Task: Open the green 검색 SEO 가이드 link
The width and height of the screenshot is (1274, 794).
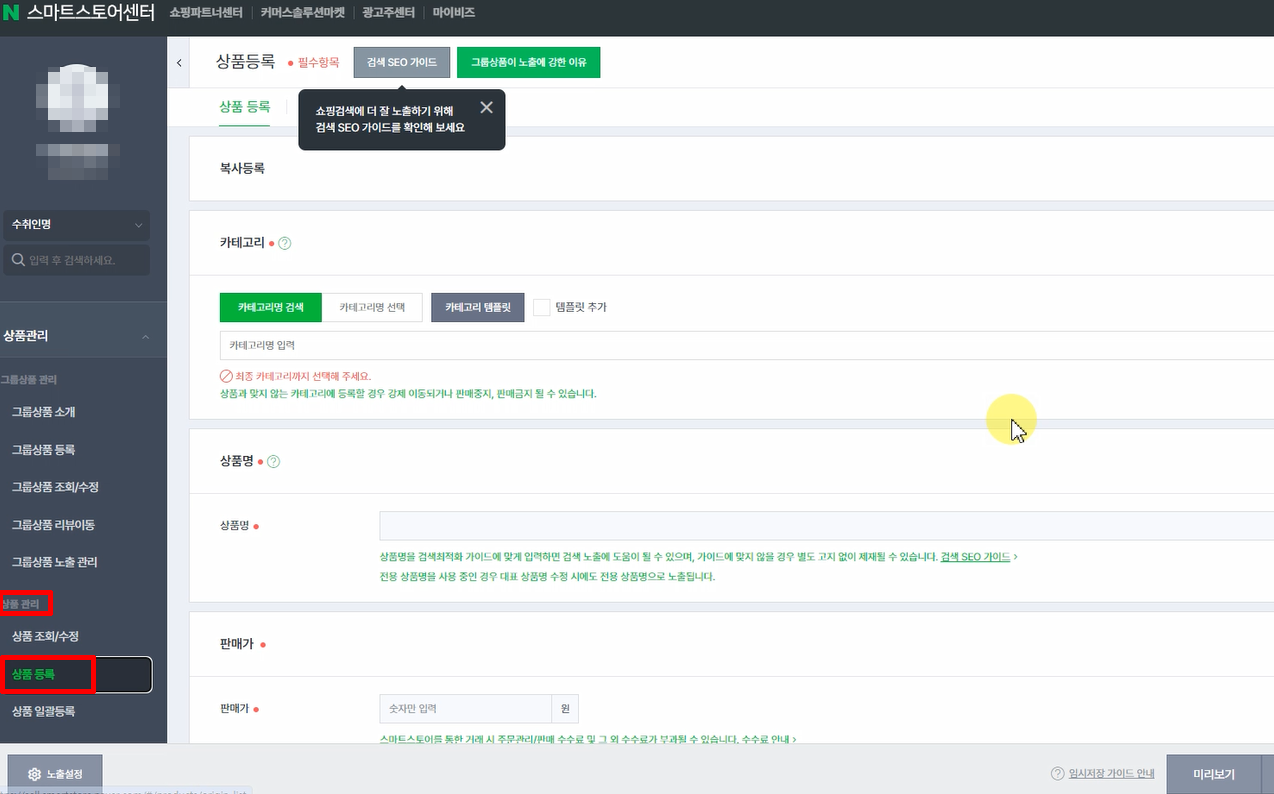Action: [x=975, y=557]
